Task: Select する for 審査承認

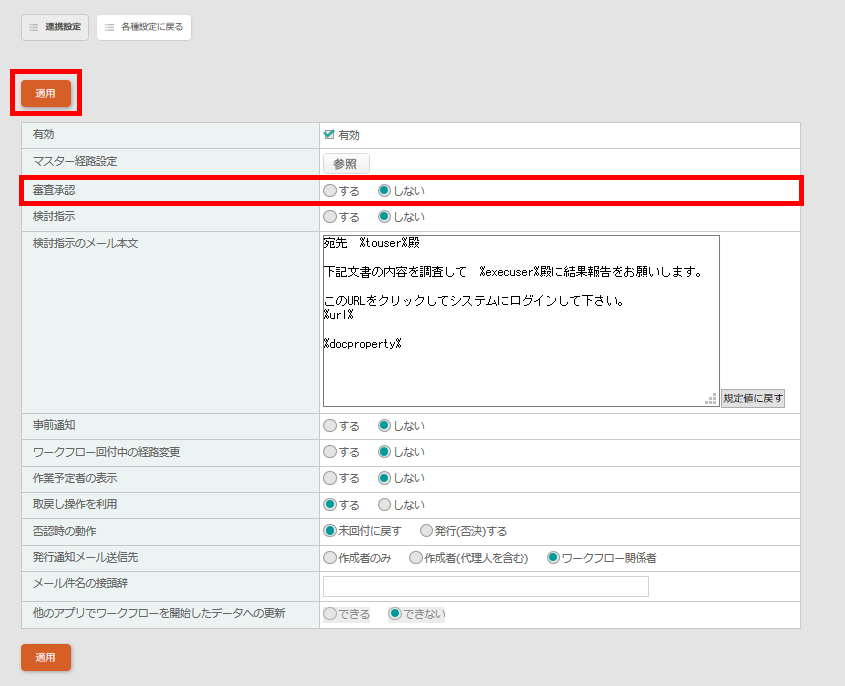Action: coord(330,190)
